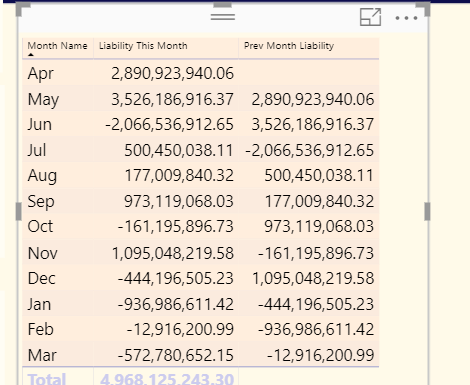Click the ascending sort arrow under Month Name
The height and width of the screenshot is (385, 470).
(x=31, y=54)
